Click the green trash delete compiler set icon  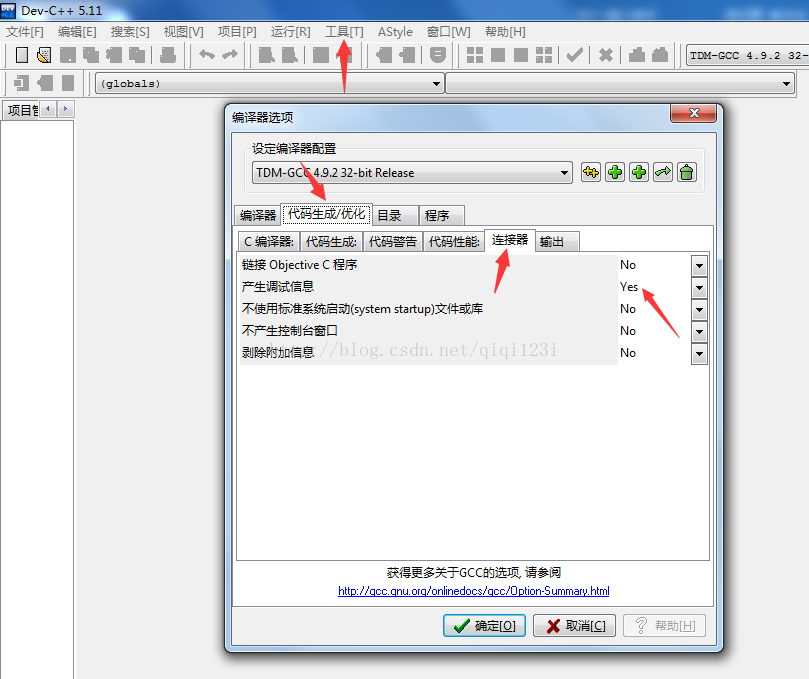click(687, 172)
